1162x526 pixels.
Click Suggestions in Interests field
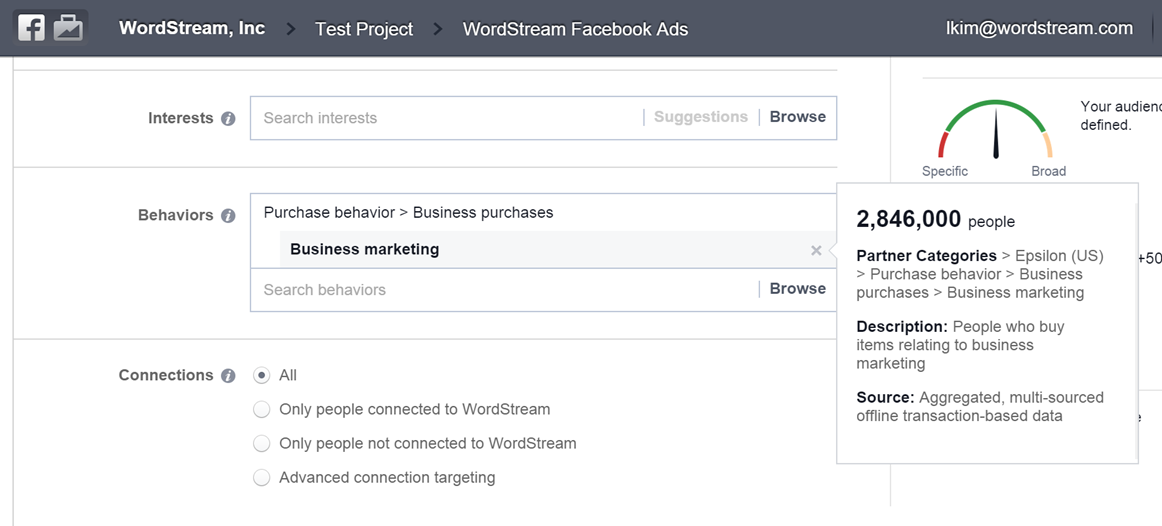coord(700,117)
